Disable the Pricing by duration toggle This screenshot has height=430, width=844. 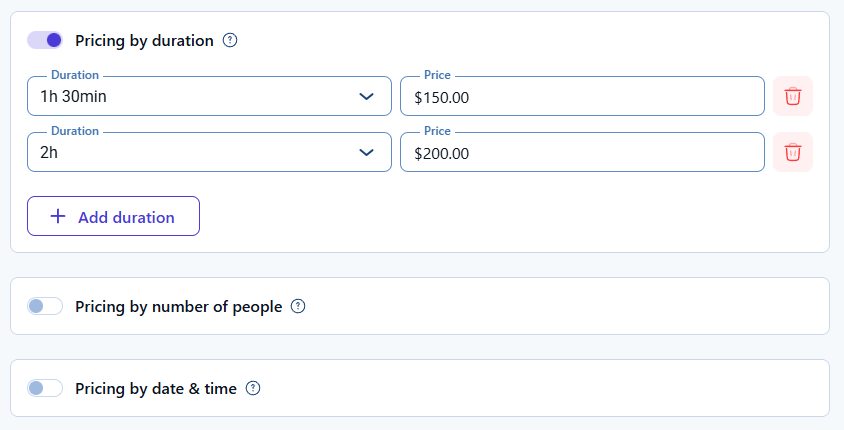(x=45, y=40)
